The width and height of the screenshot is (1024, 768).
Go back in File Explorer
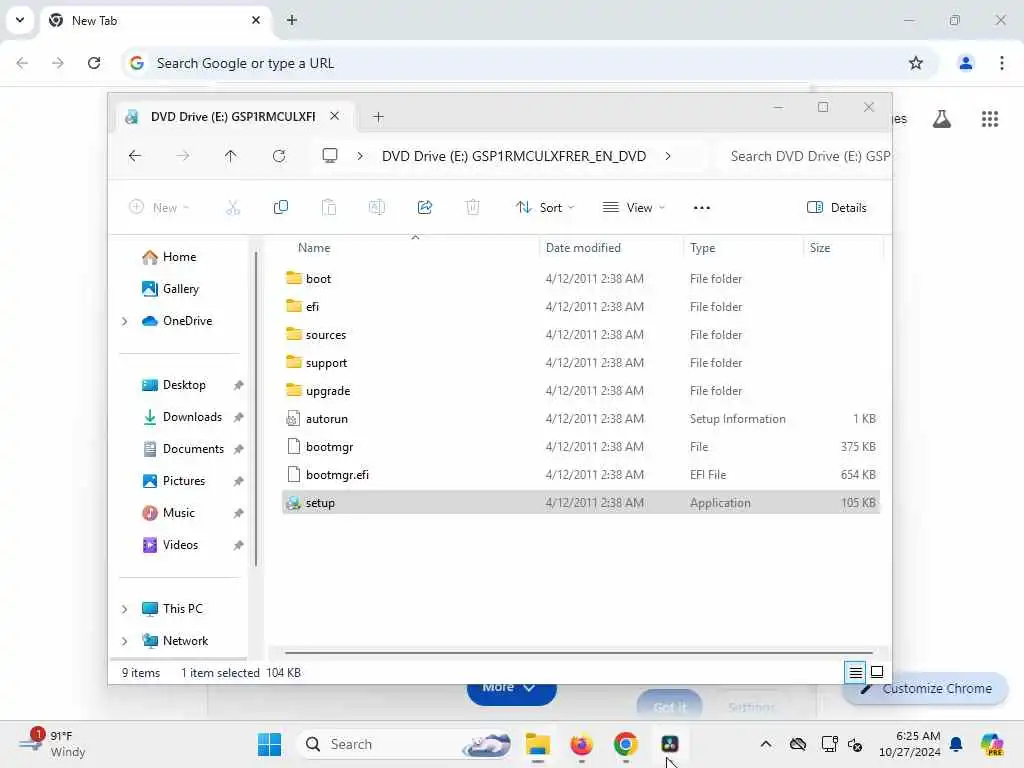click(x=135, y=156)
